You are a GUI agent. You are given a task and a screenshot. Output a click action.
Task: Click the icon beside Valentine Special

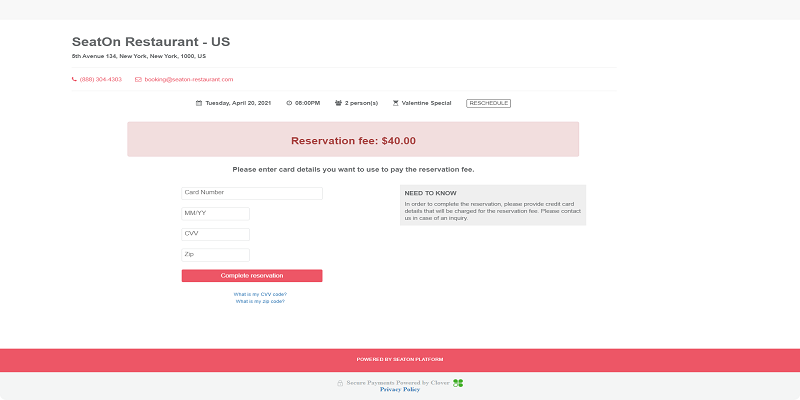pos(396,103)
